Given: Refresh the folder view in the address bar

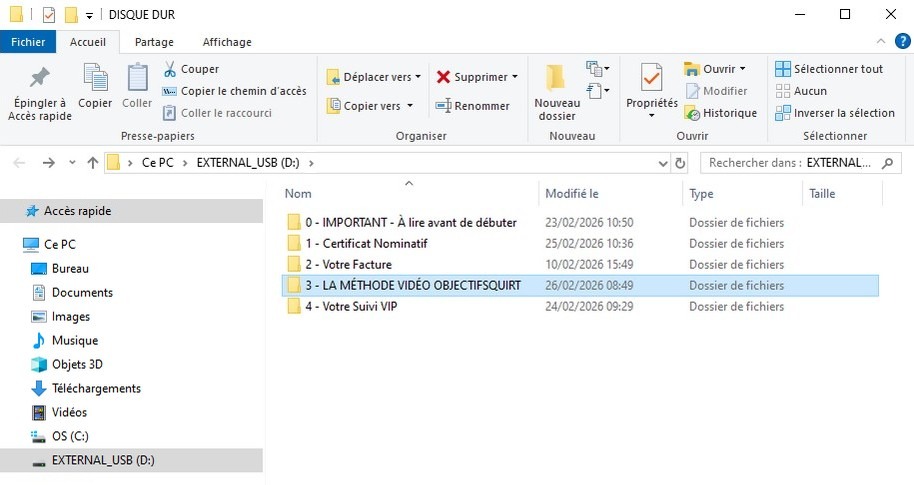Looking at the screenshot, I should coord(681,163).
